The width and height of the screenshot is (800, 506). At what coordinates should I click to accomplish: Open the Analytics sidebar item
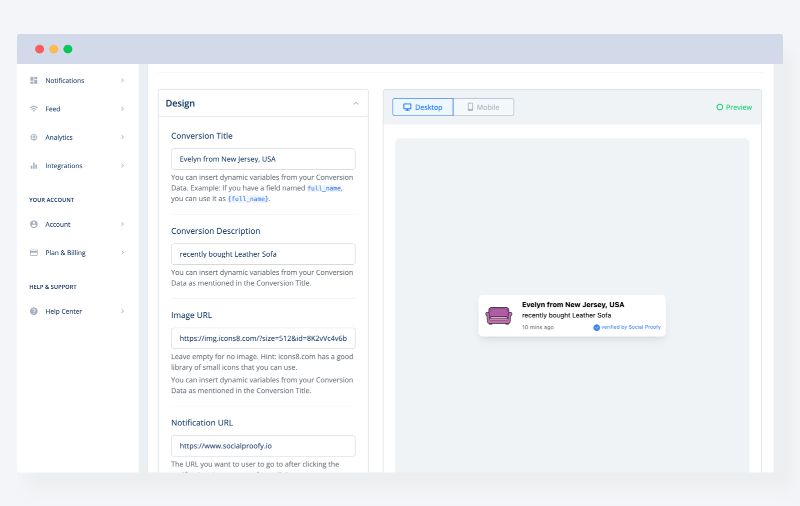coord(78,137)
